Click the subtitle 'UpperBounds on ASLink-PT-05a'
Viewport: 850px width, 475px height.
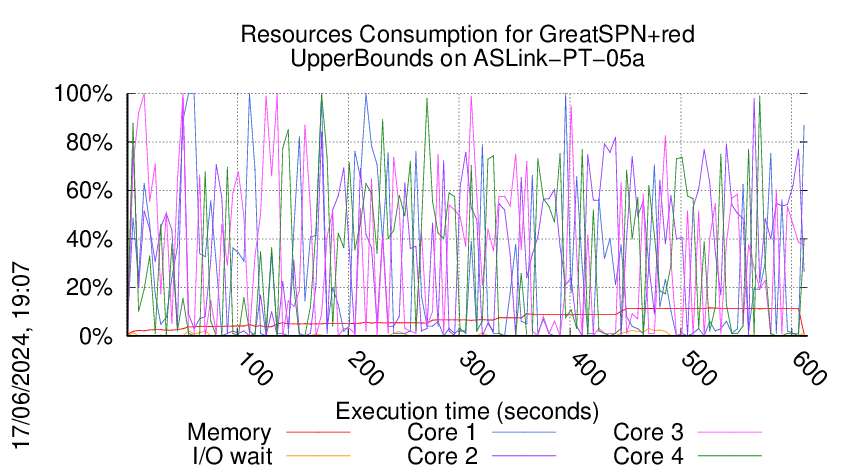(467, 58)
